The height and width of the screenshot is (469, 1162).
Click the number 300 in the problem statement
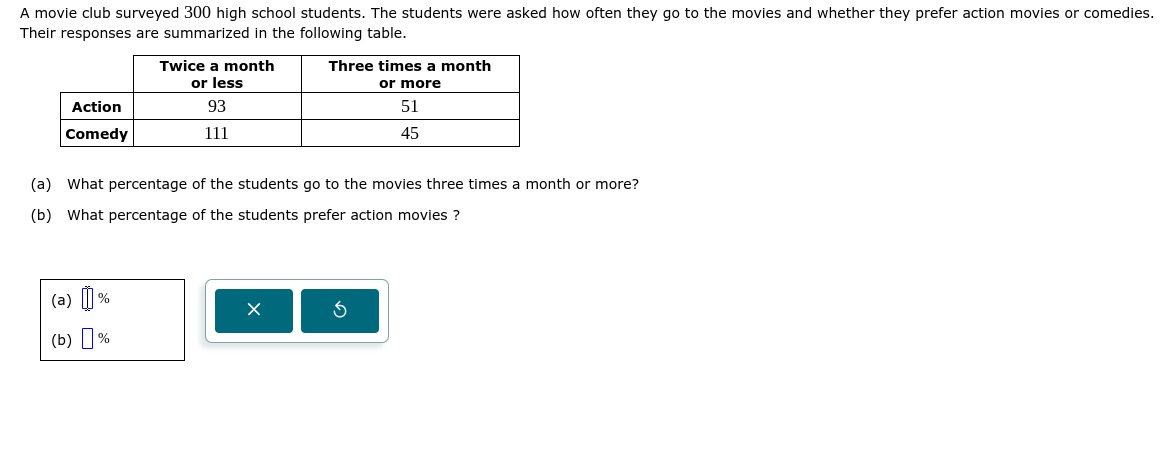tap(197, 13)
